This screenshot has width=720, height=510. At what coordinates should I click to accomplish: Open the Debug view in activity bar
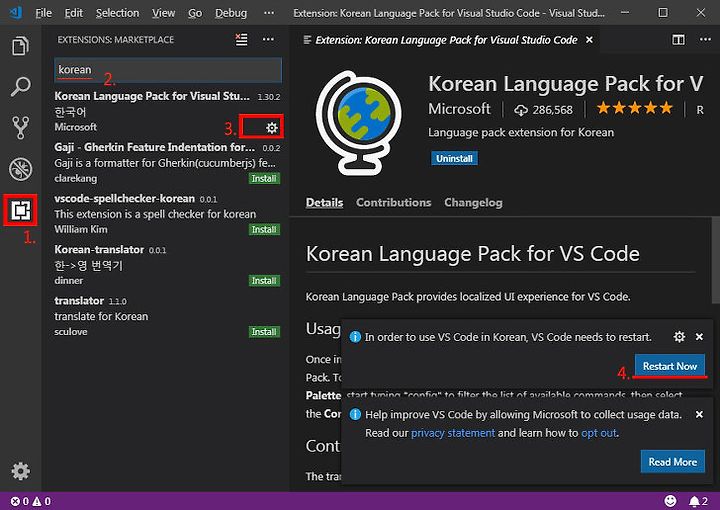tap(20, 169)
